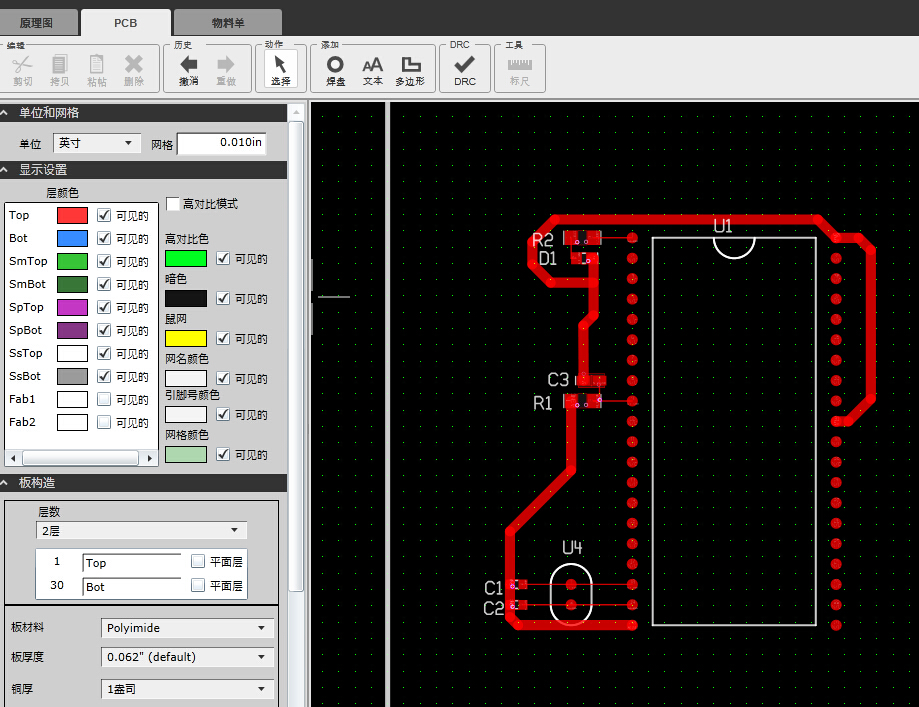Mark layer 1 Top as 平面层
This screenshot has height=707, width=919.
click(198, 561)
